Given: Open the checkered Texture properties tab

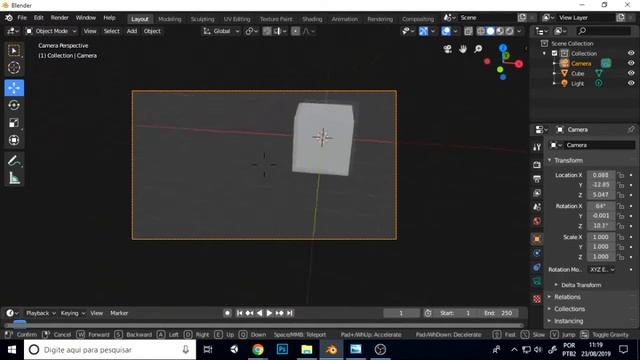Looking at the screenshot, I should pos(537,299).
